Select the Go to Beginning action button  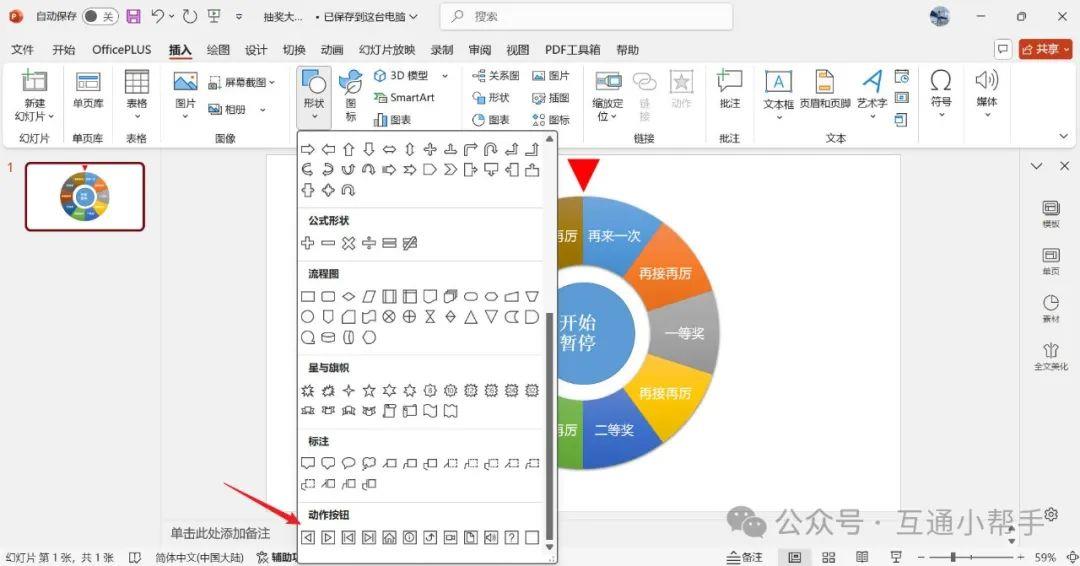(x=349, y=537)
